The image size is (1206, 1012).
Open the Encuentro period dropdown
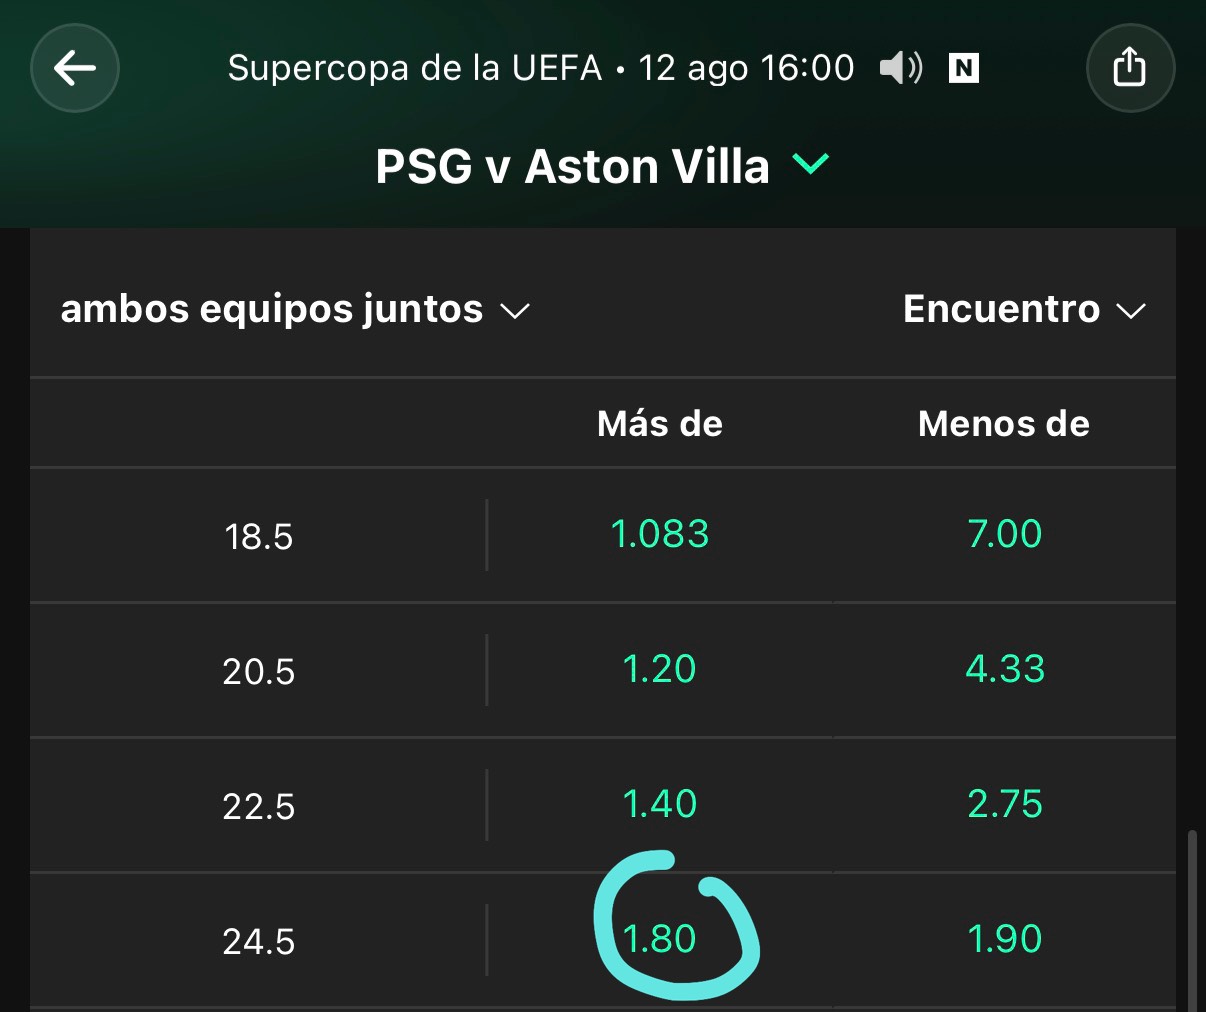pos(1024,309)
